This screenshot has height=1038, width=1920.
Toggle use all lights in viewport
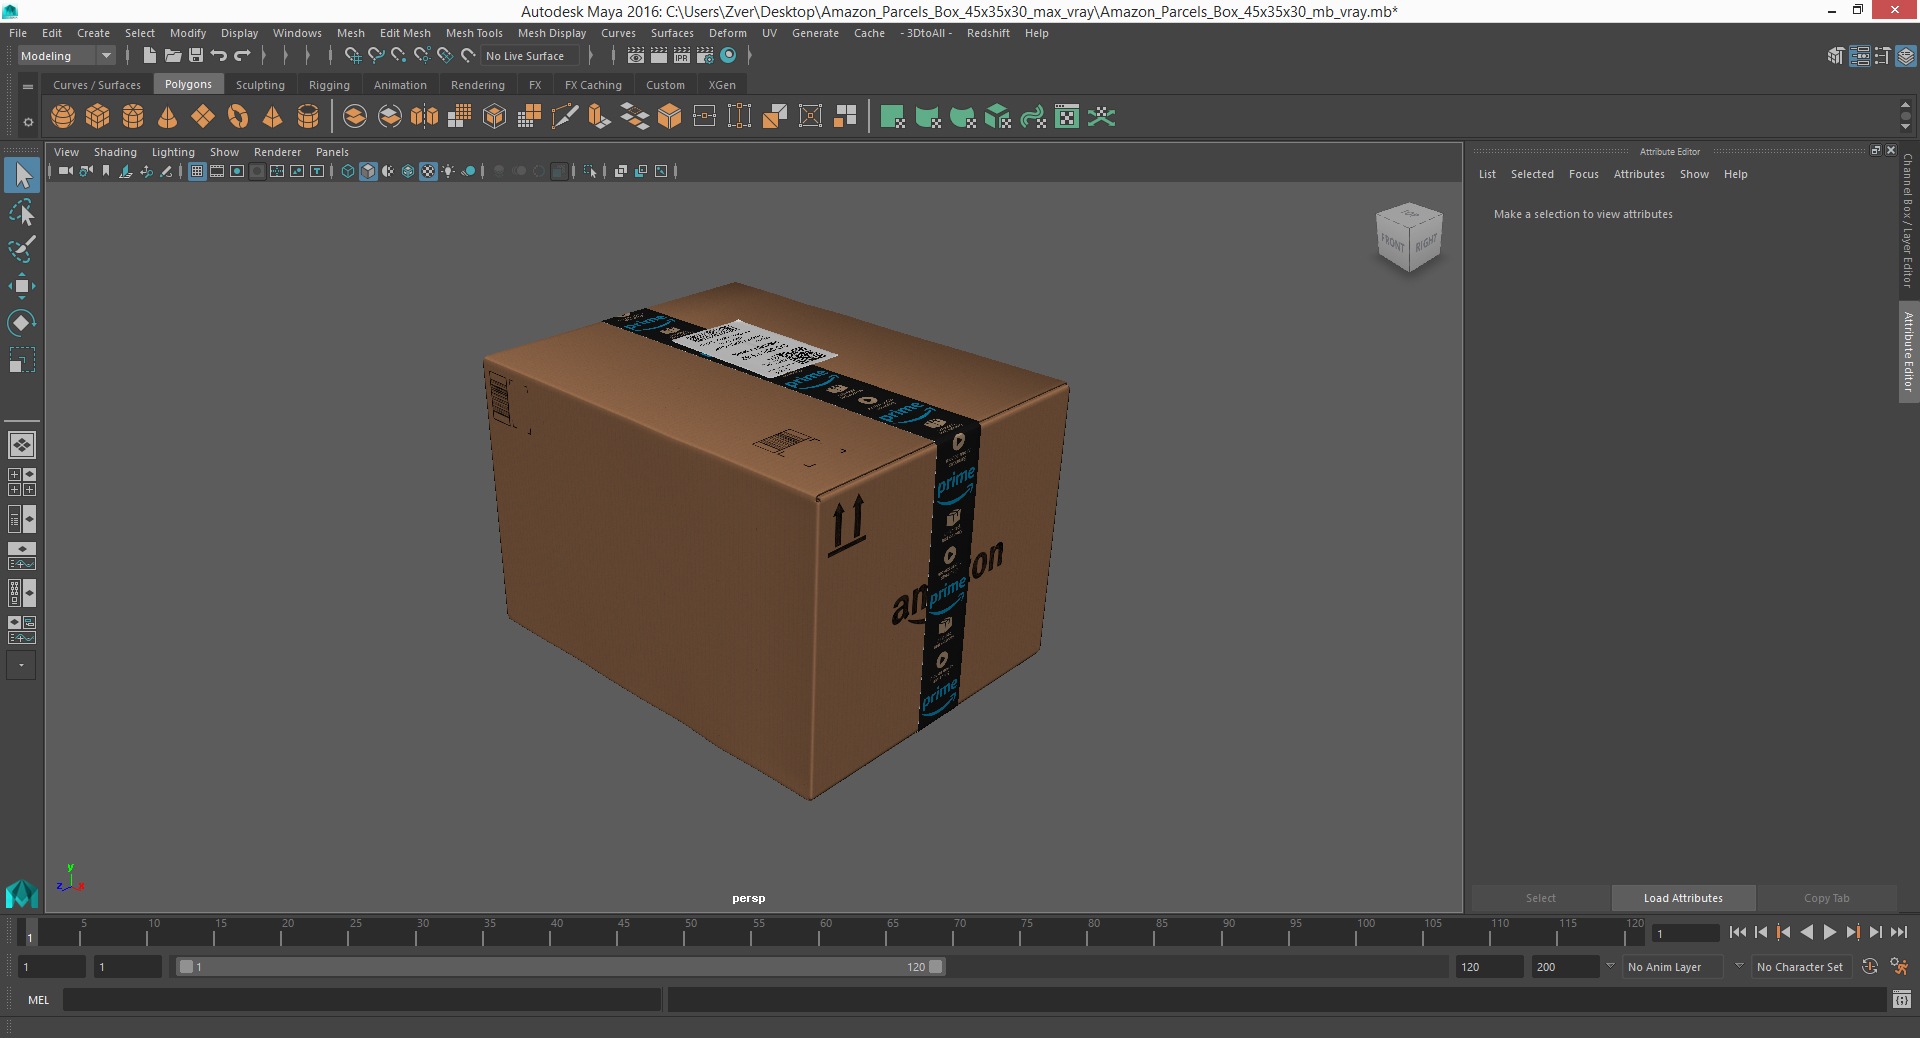tap(448, 172)
